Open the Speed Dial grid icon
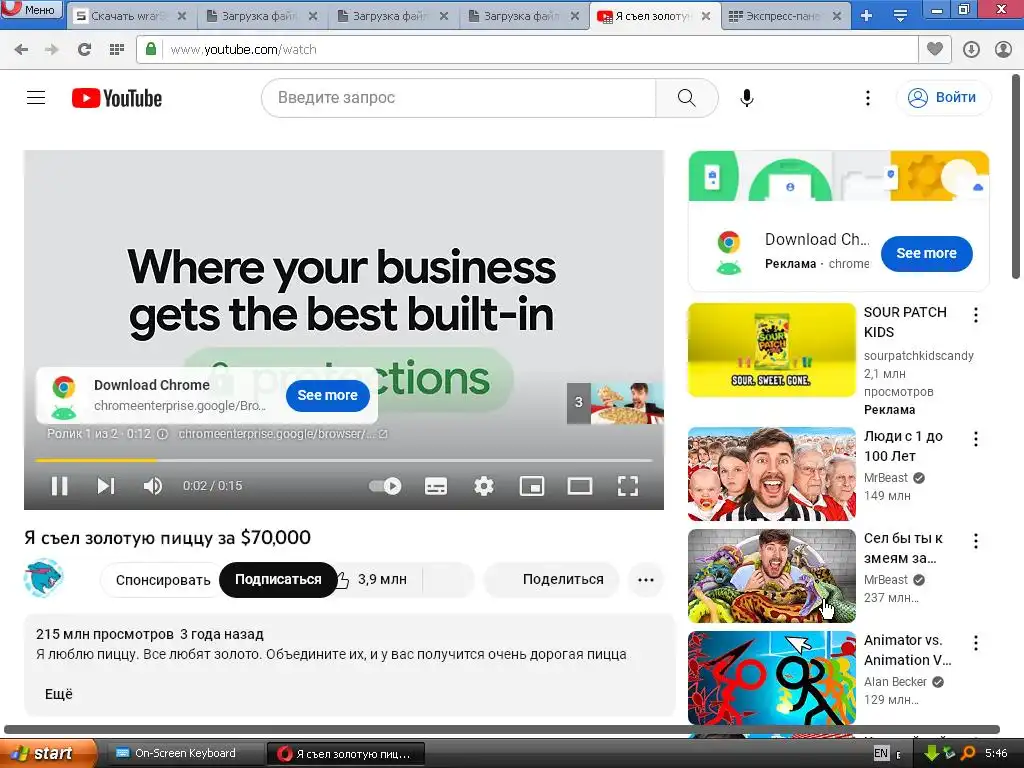The width and height of the screenshot is (1024, 768). coord(117,50)
